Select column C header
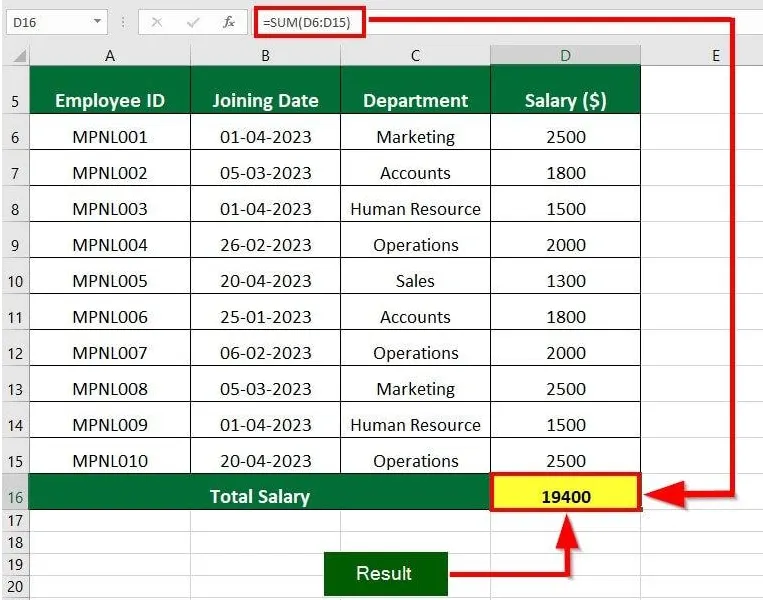 point(415,55)
